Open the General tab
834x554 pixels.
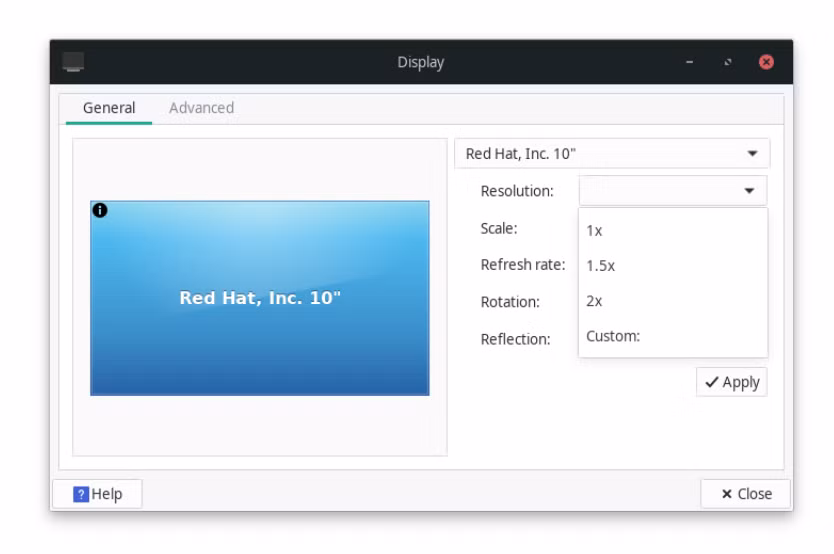(109, 108)
